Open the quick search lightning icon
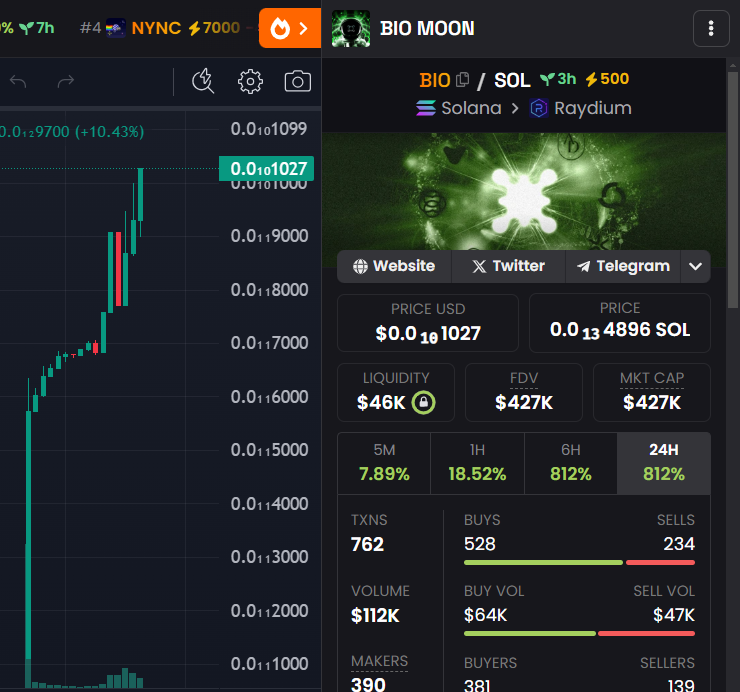 (203, 81)
